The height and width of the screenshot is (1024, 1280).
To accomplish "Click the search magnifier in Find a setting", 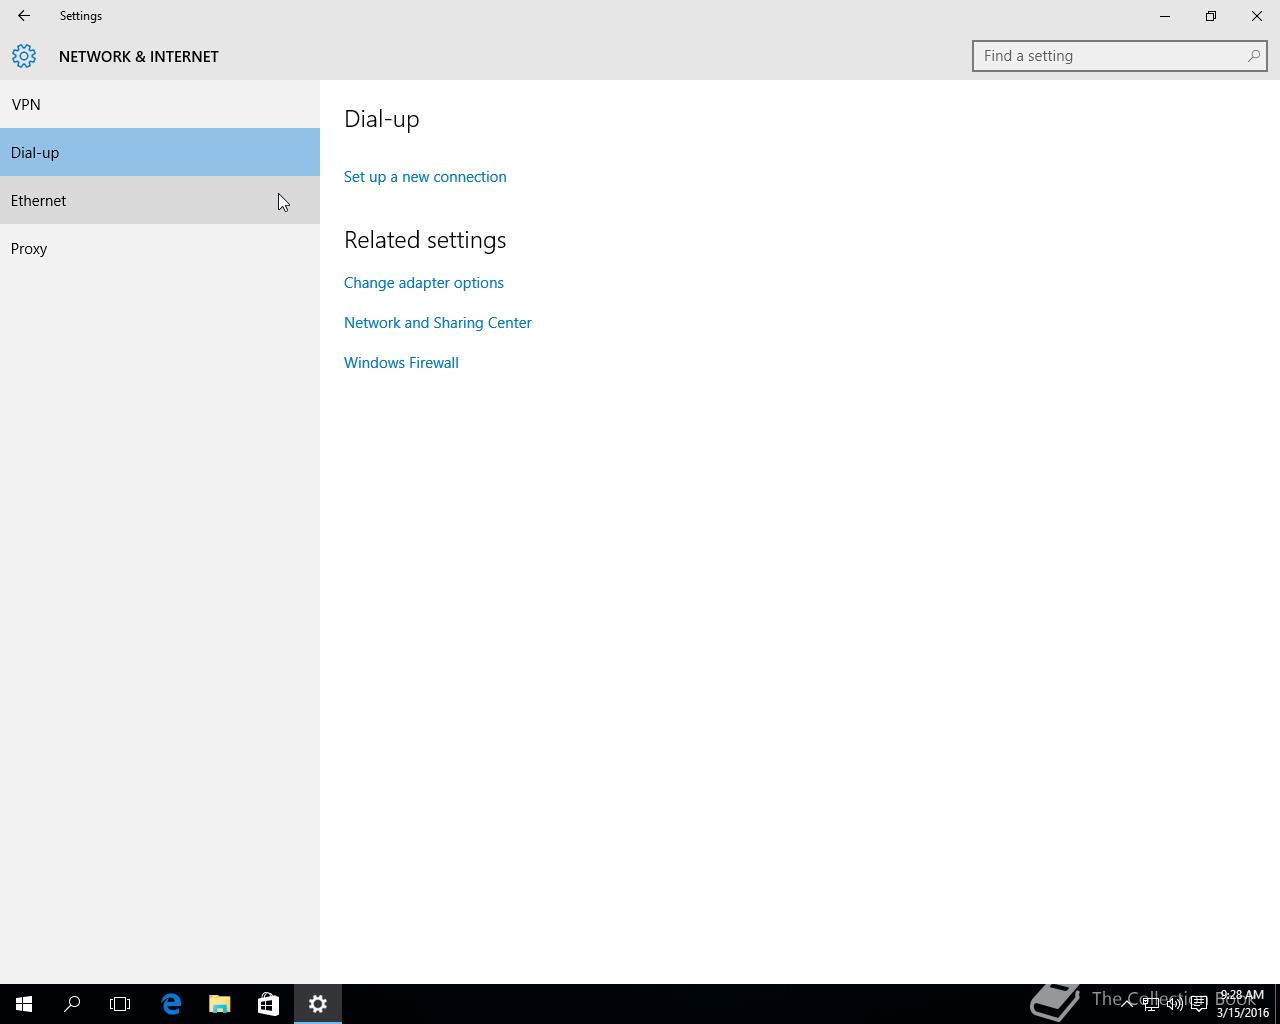I will [x=1253, y=56].
